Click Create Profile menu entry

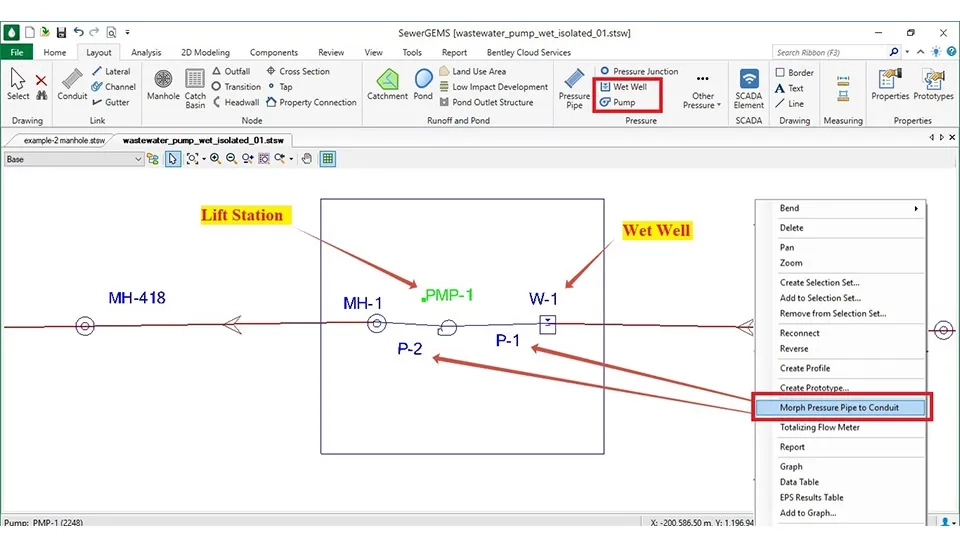point(804,368)
